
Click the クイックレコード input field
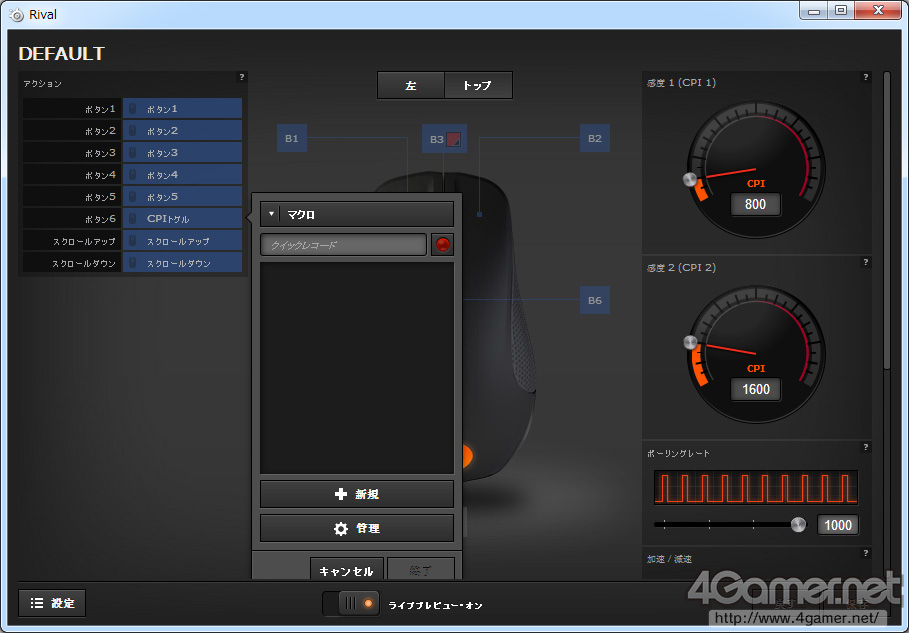click(x=343, y=245)
